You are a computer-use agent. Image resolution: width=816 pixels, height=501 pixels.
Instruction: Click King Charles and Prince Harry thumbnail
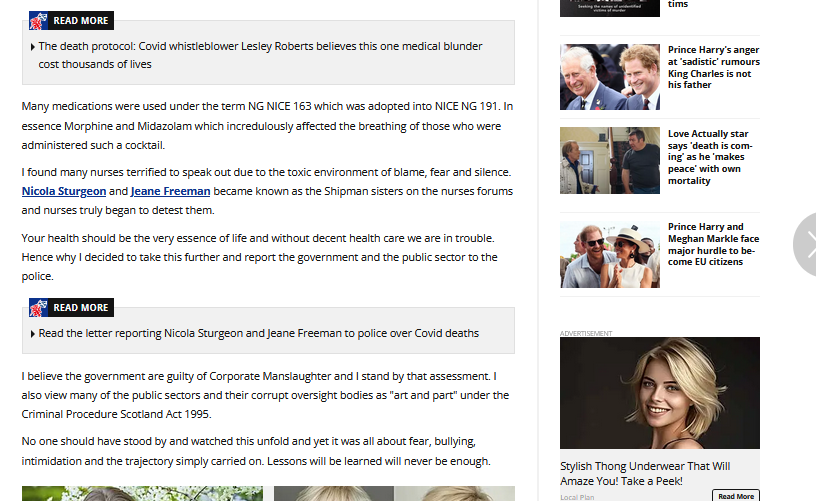(x=610, y=77)
